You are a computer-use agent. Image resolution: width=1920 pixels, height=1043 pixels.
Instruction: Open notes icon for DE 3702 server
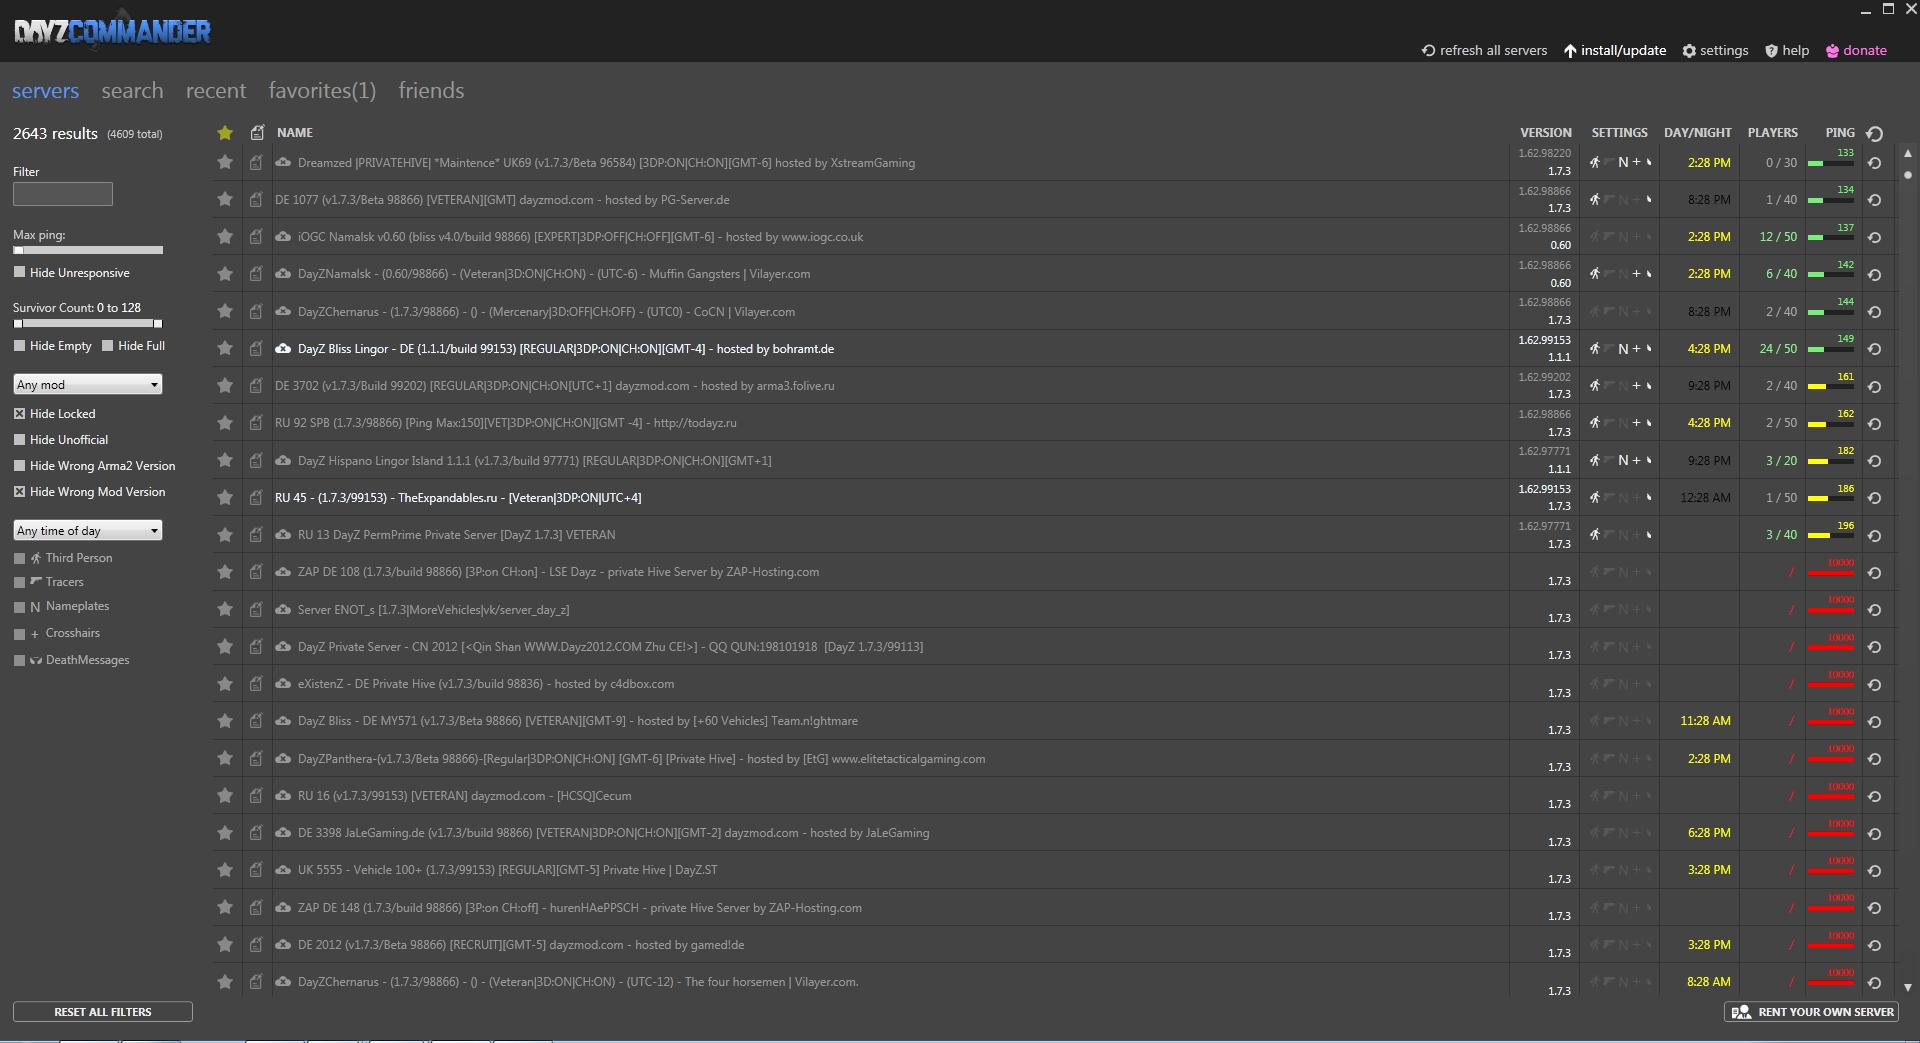[256, 385]
